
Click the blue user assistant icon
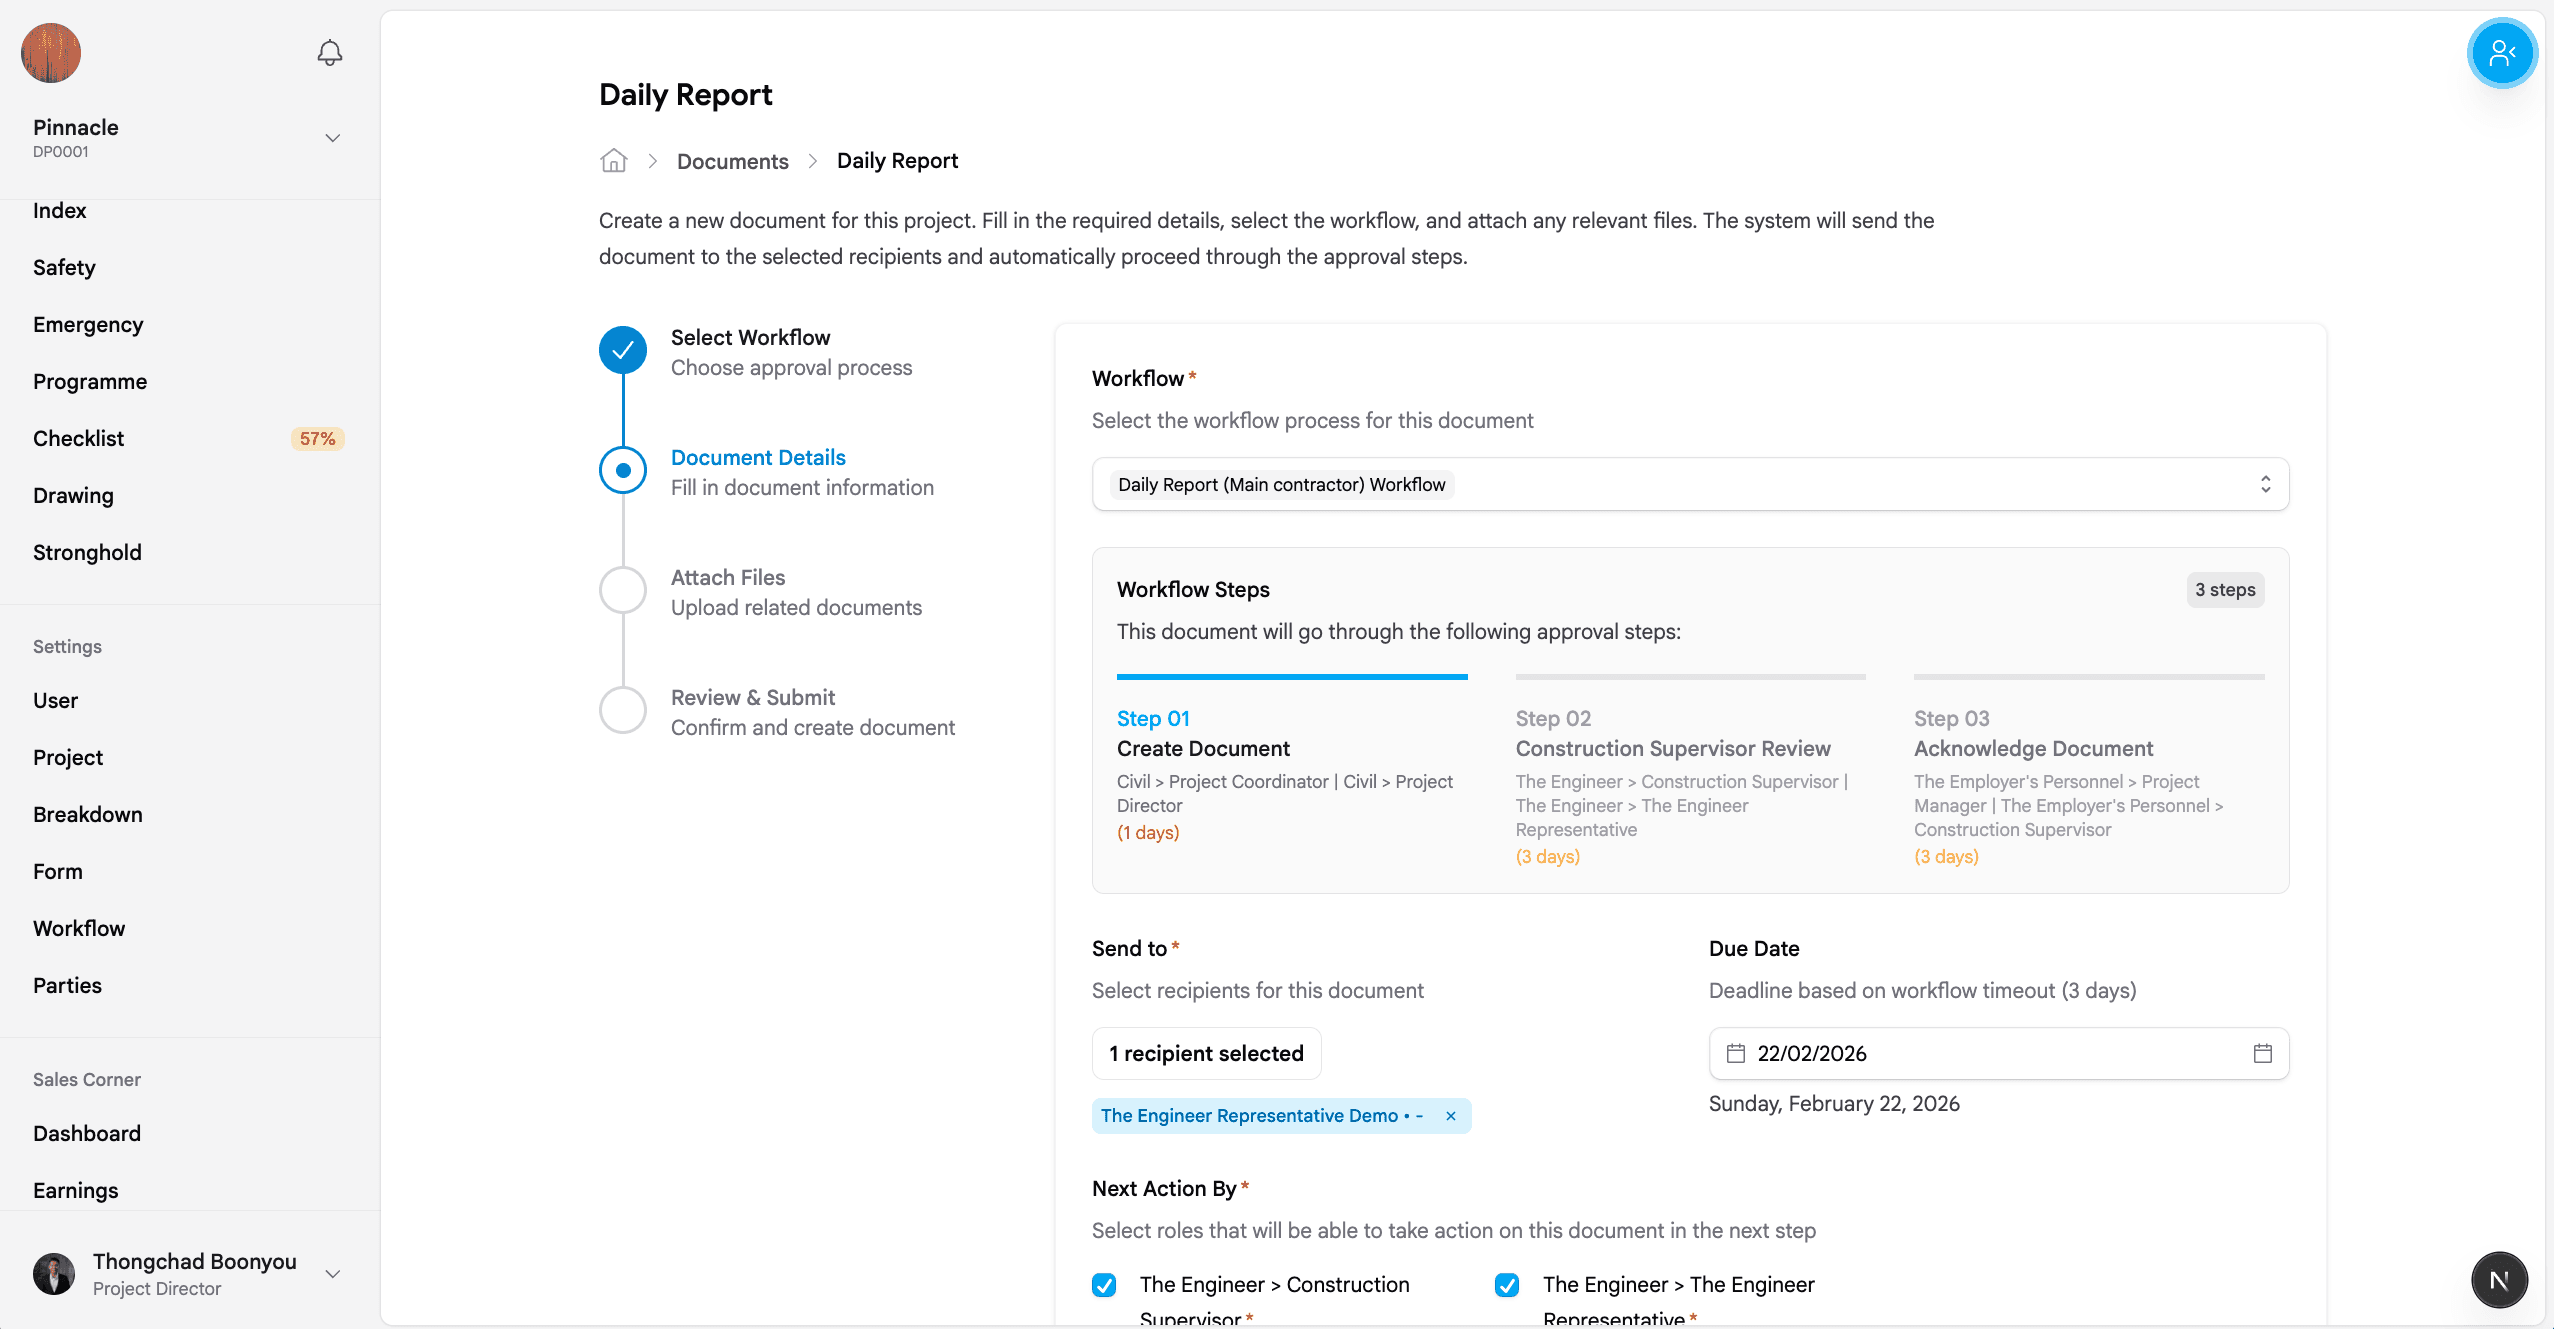(2501, 53)
